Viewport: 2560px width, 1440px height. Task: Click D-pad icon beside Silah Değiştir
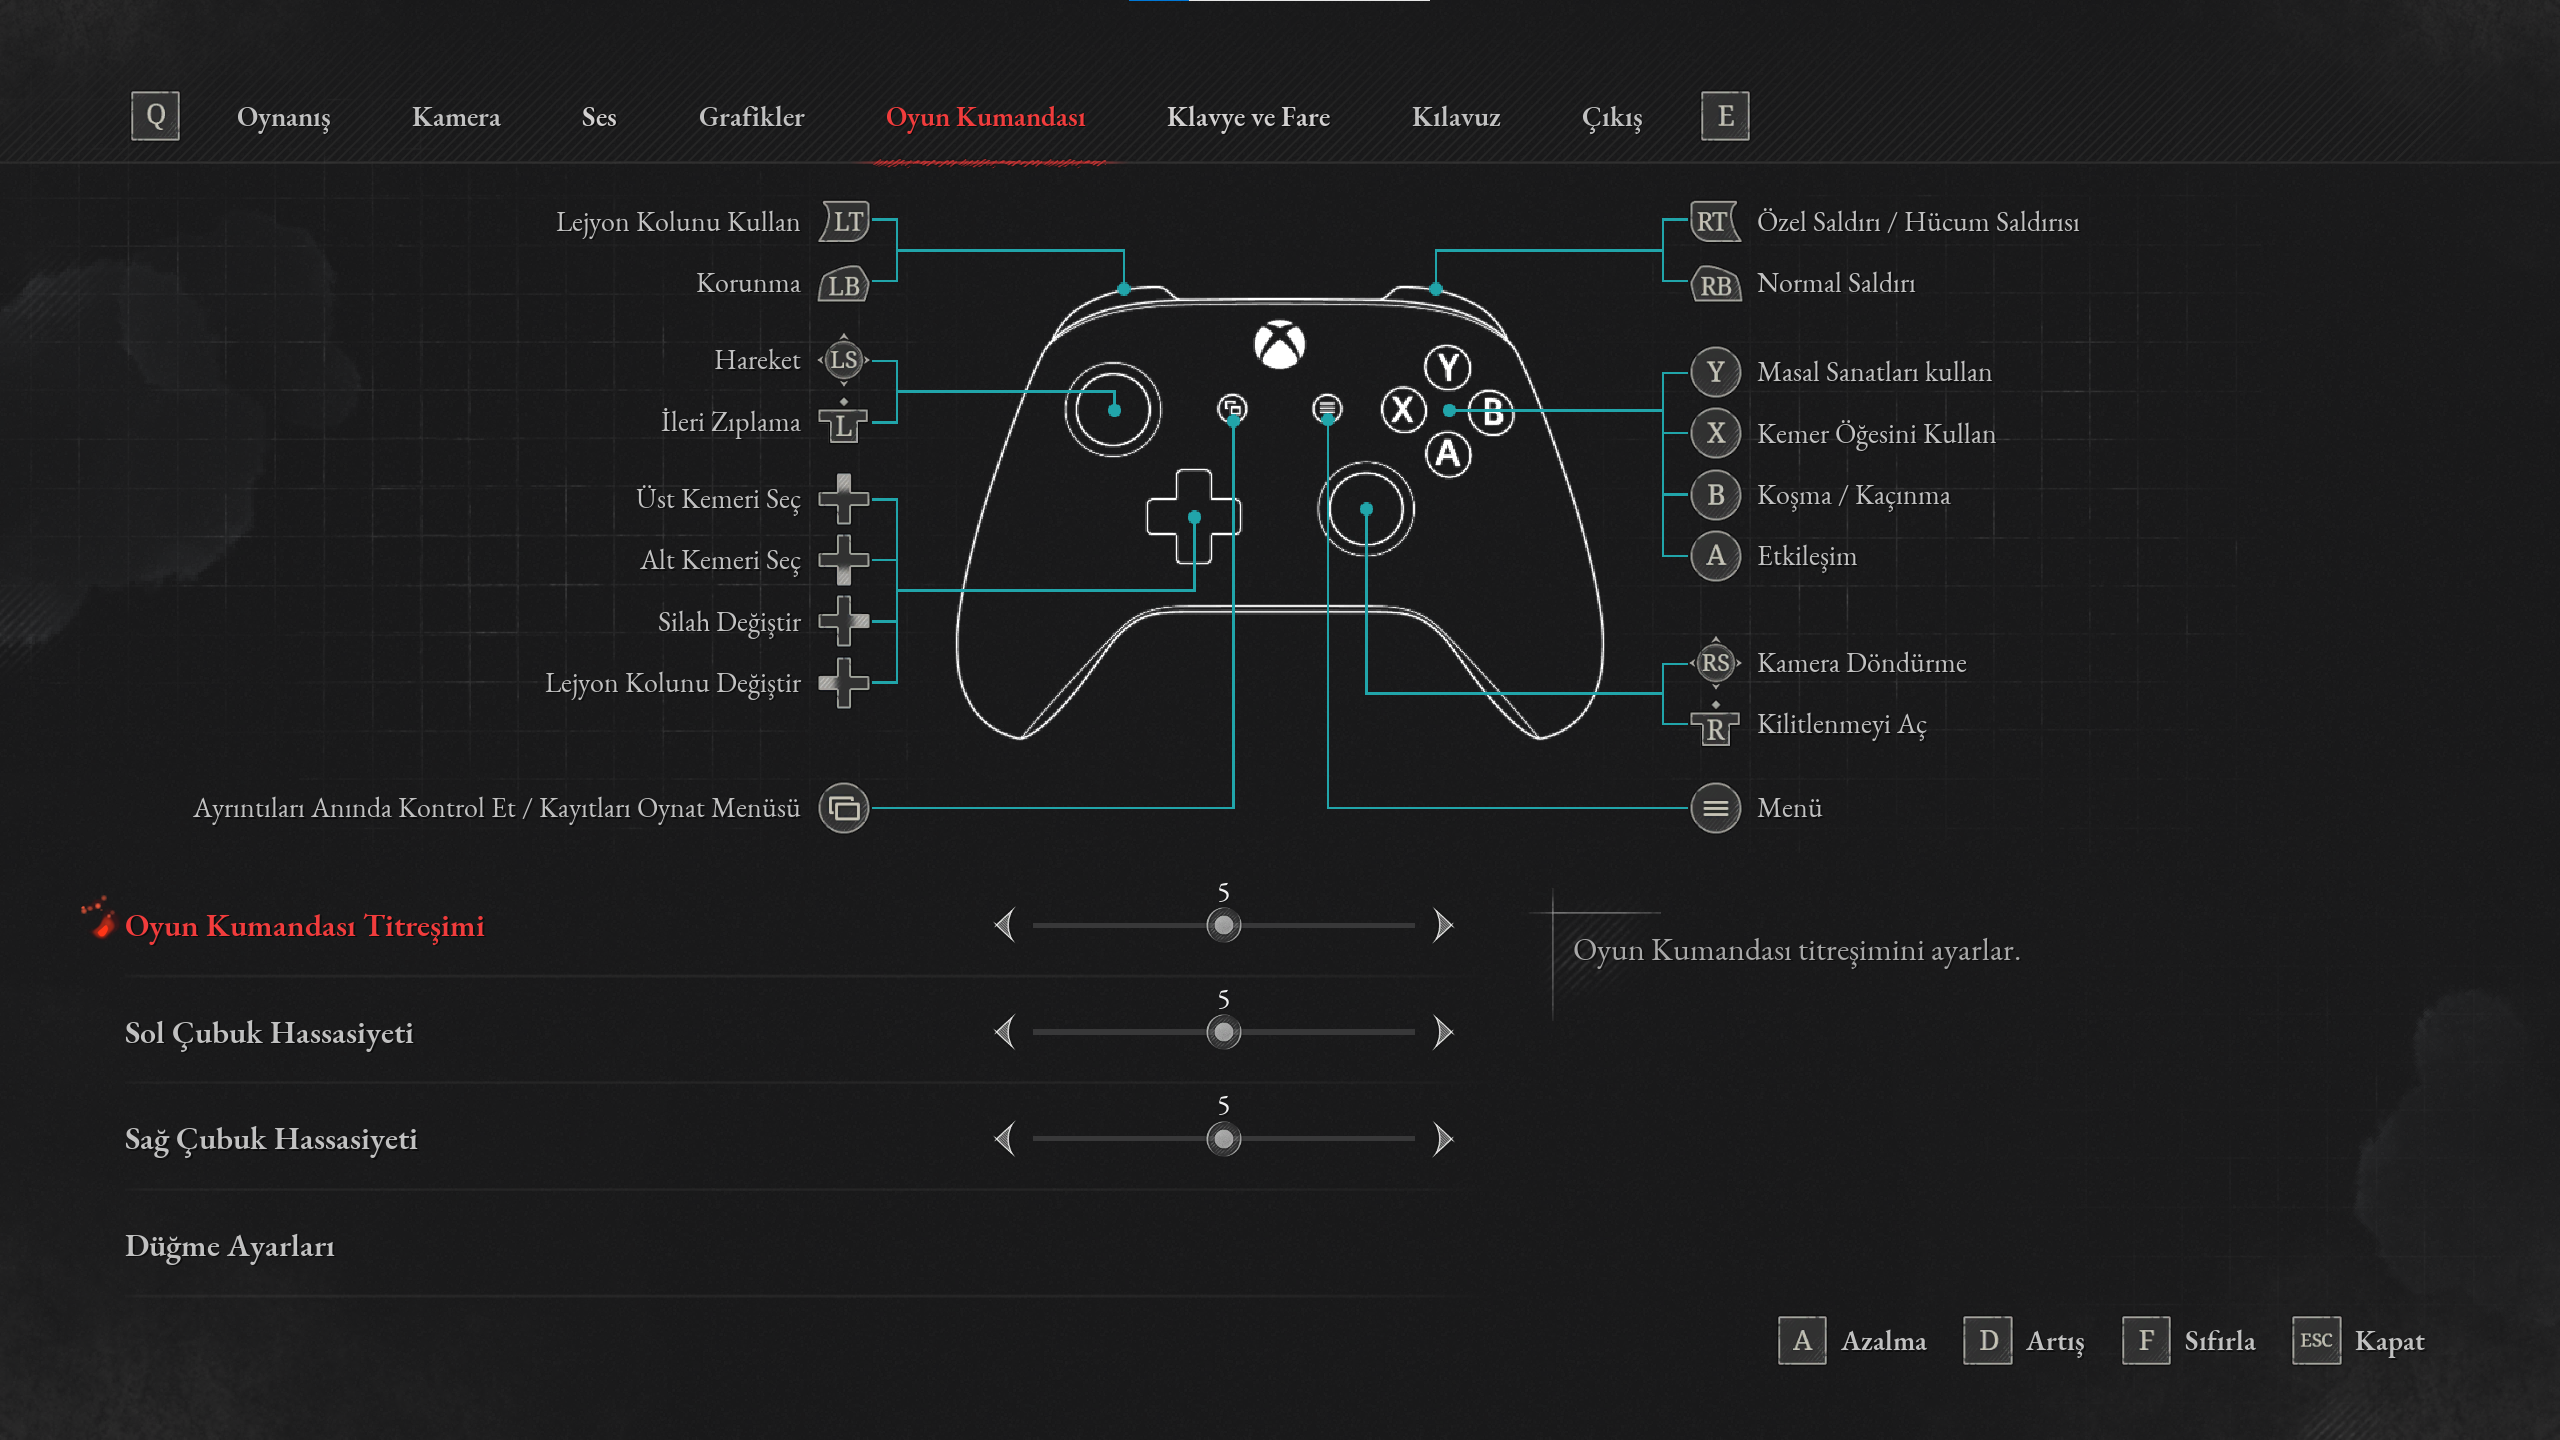click(844, 621)
